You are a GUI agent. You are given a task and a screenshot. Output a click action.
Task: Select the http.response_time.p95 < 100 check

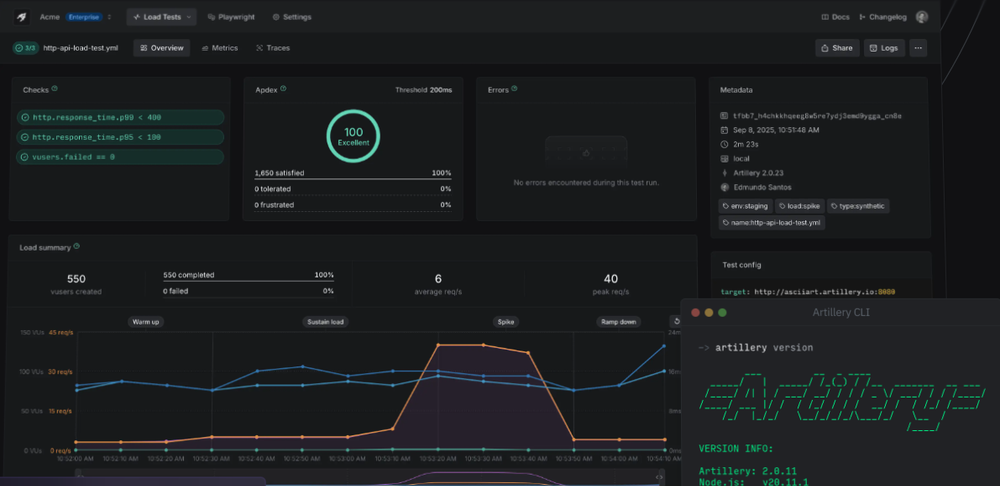121,137
